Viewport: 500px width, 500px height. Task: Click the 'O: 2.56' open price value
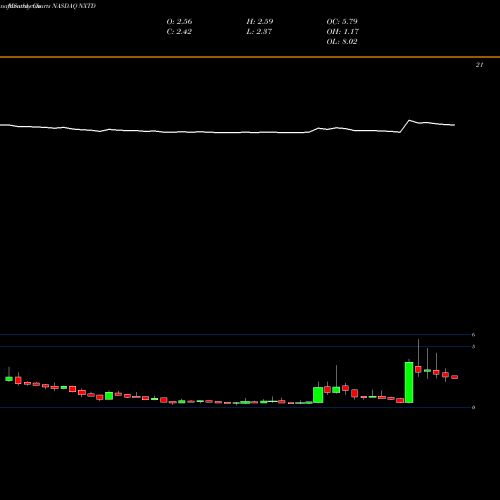[179, 22]
